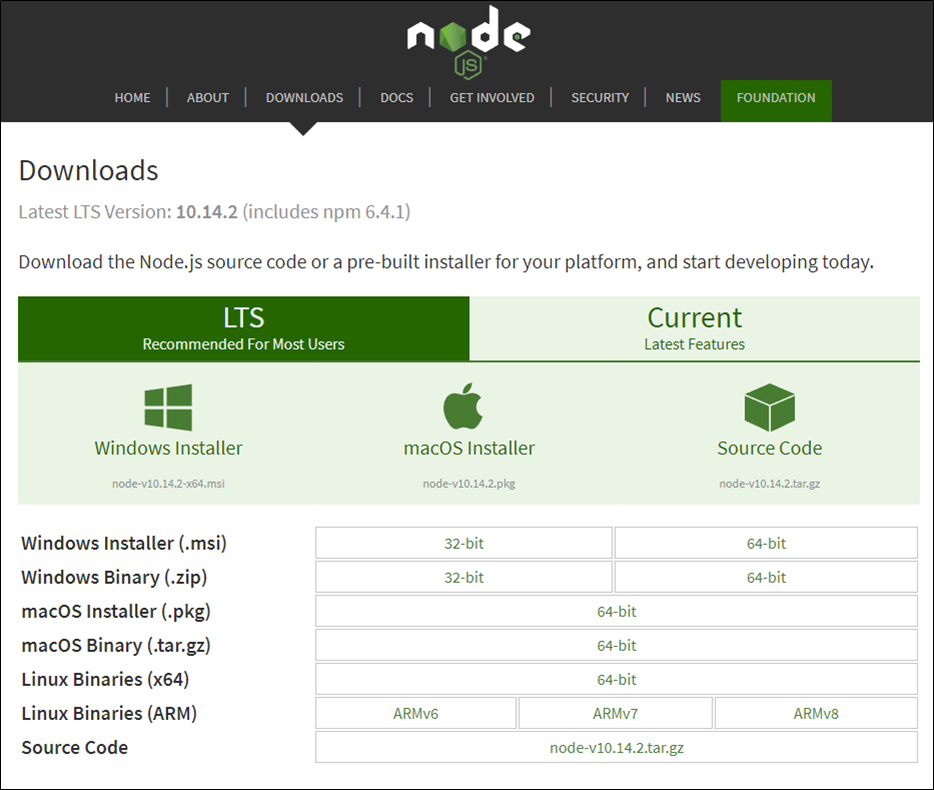Viewport: 934px width, 790px height.
Task: Download ARMv8 Linux binary
Action: [x=816, y=713]
